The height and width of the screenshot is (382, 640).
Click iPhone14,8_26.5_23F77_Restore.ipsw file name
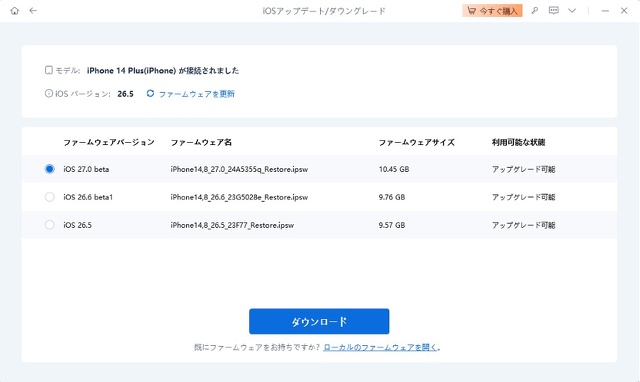[232, 225]
